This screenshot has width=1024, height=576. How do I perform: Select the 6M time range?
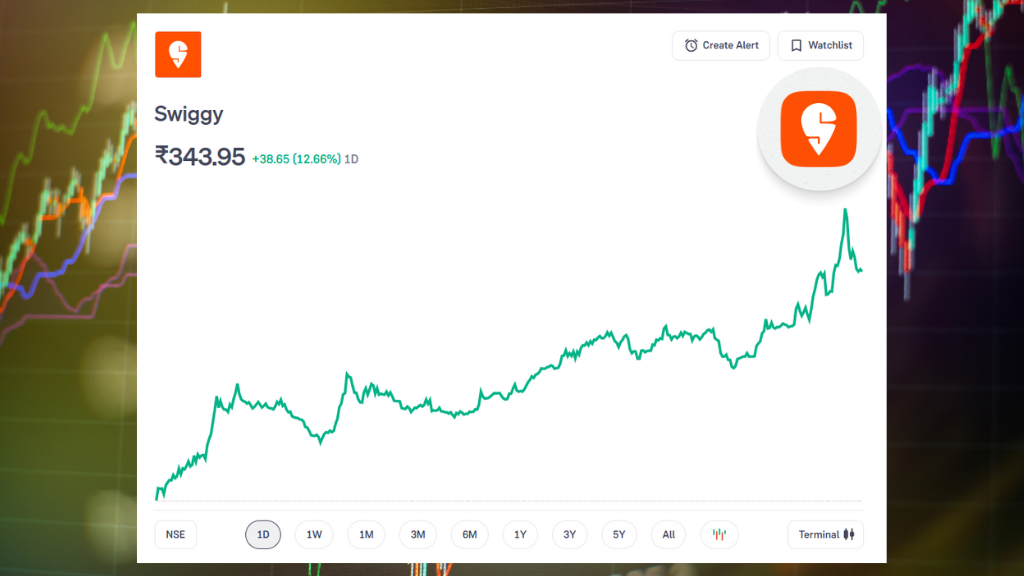click(x=470, y=535)
